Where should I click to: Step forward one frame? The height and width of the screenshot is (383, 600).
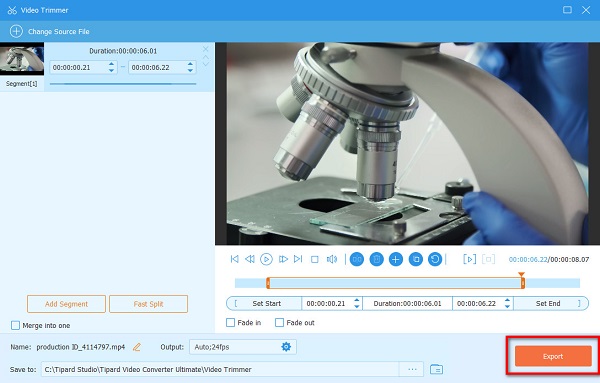[x=283, y=259]
